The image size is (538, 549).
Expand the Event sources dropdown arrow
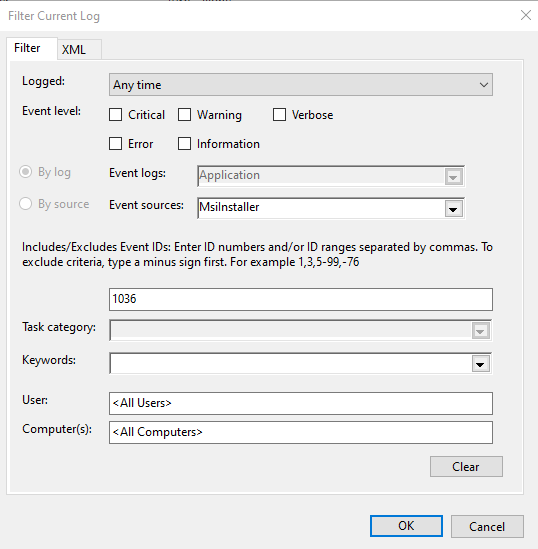coord(454,209)
